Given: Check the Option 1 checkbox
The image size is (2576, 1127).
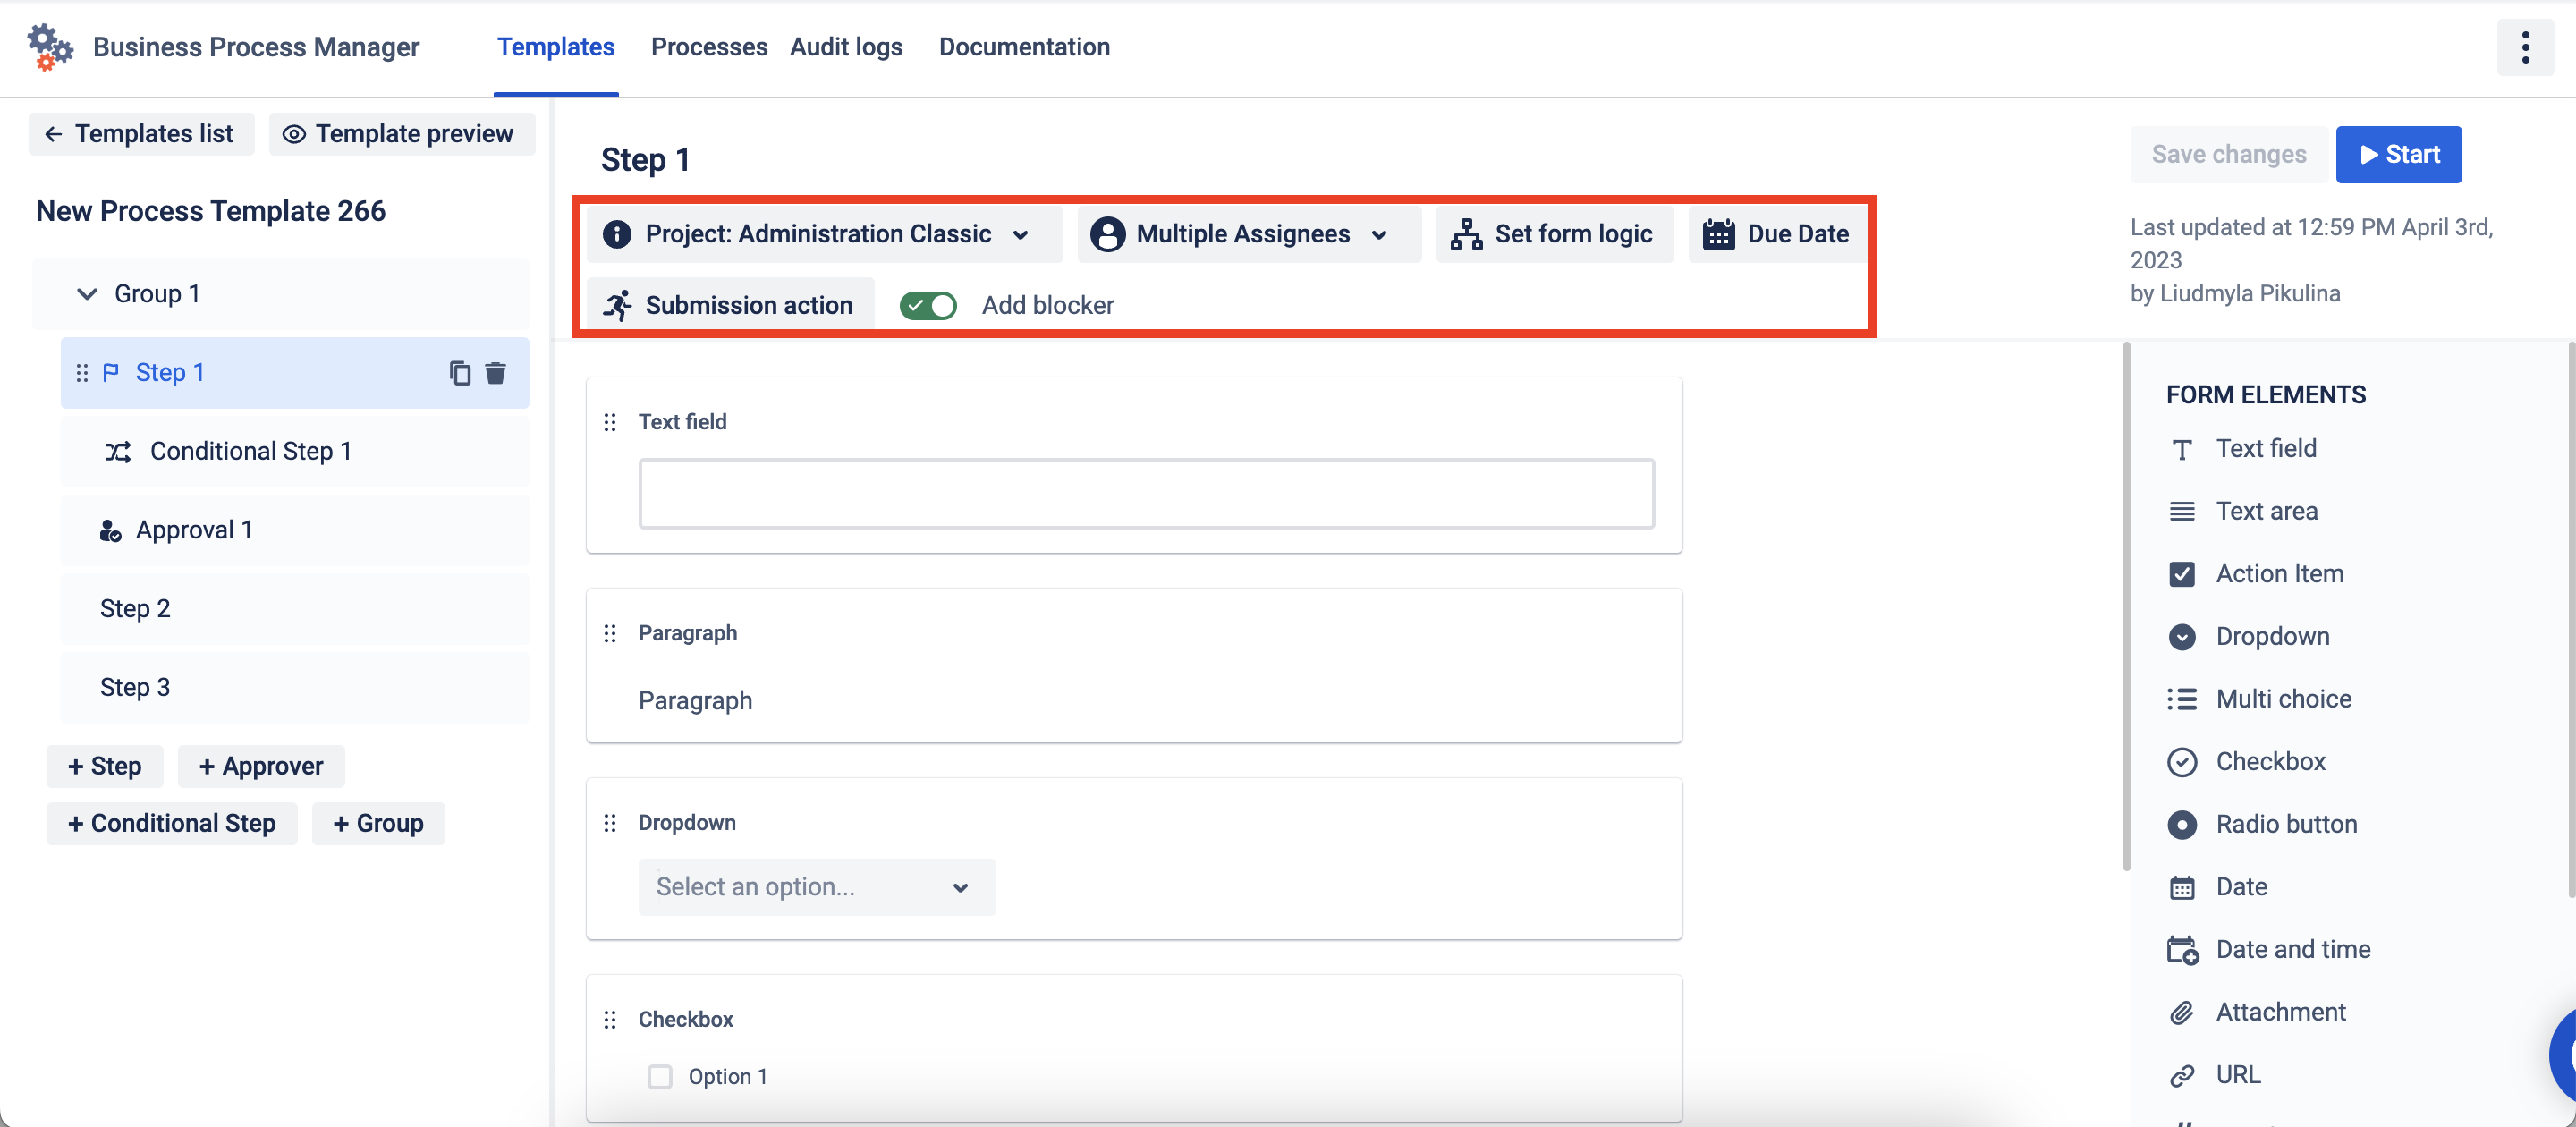Looking at the screenshot, I should pos(660,1077).
